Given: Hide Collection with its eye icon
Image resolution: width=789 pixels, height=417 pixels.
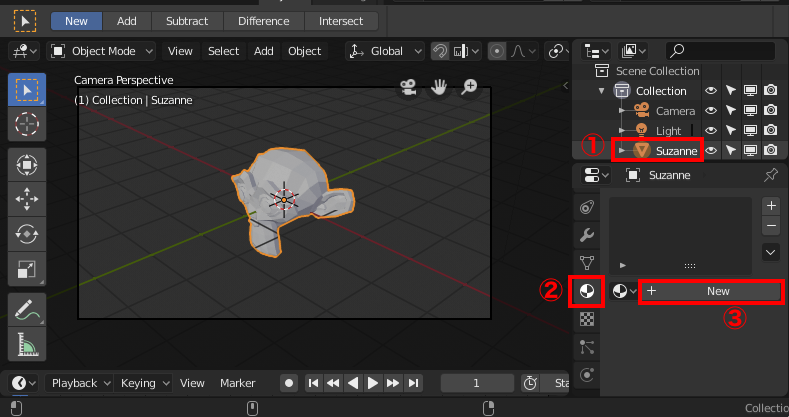Looking at the screenshot, I should 711,91.
